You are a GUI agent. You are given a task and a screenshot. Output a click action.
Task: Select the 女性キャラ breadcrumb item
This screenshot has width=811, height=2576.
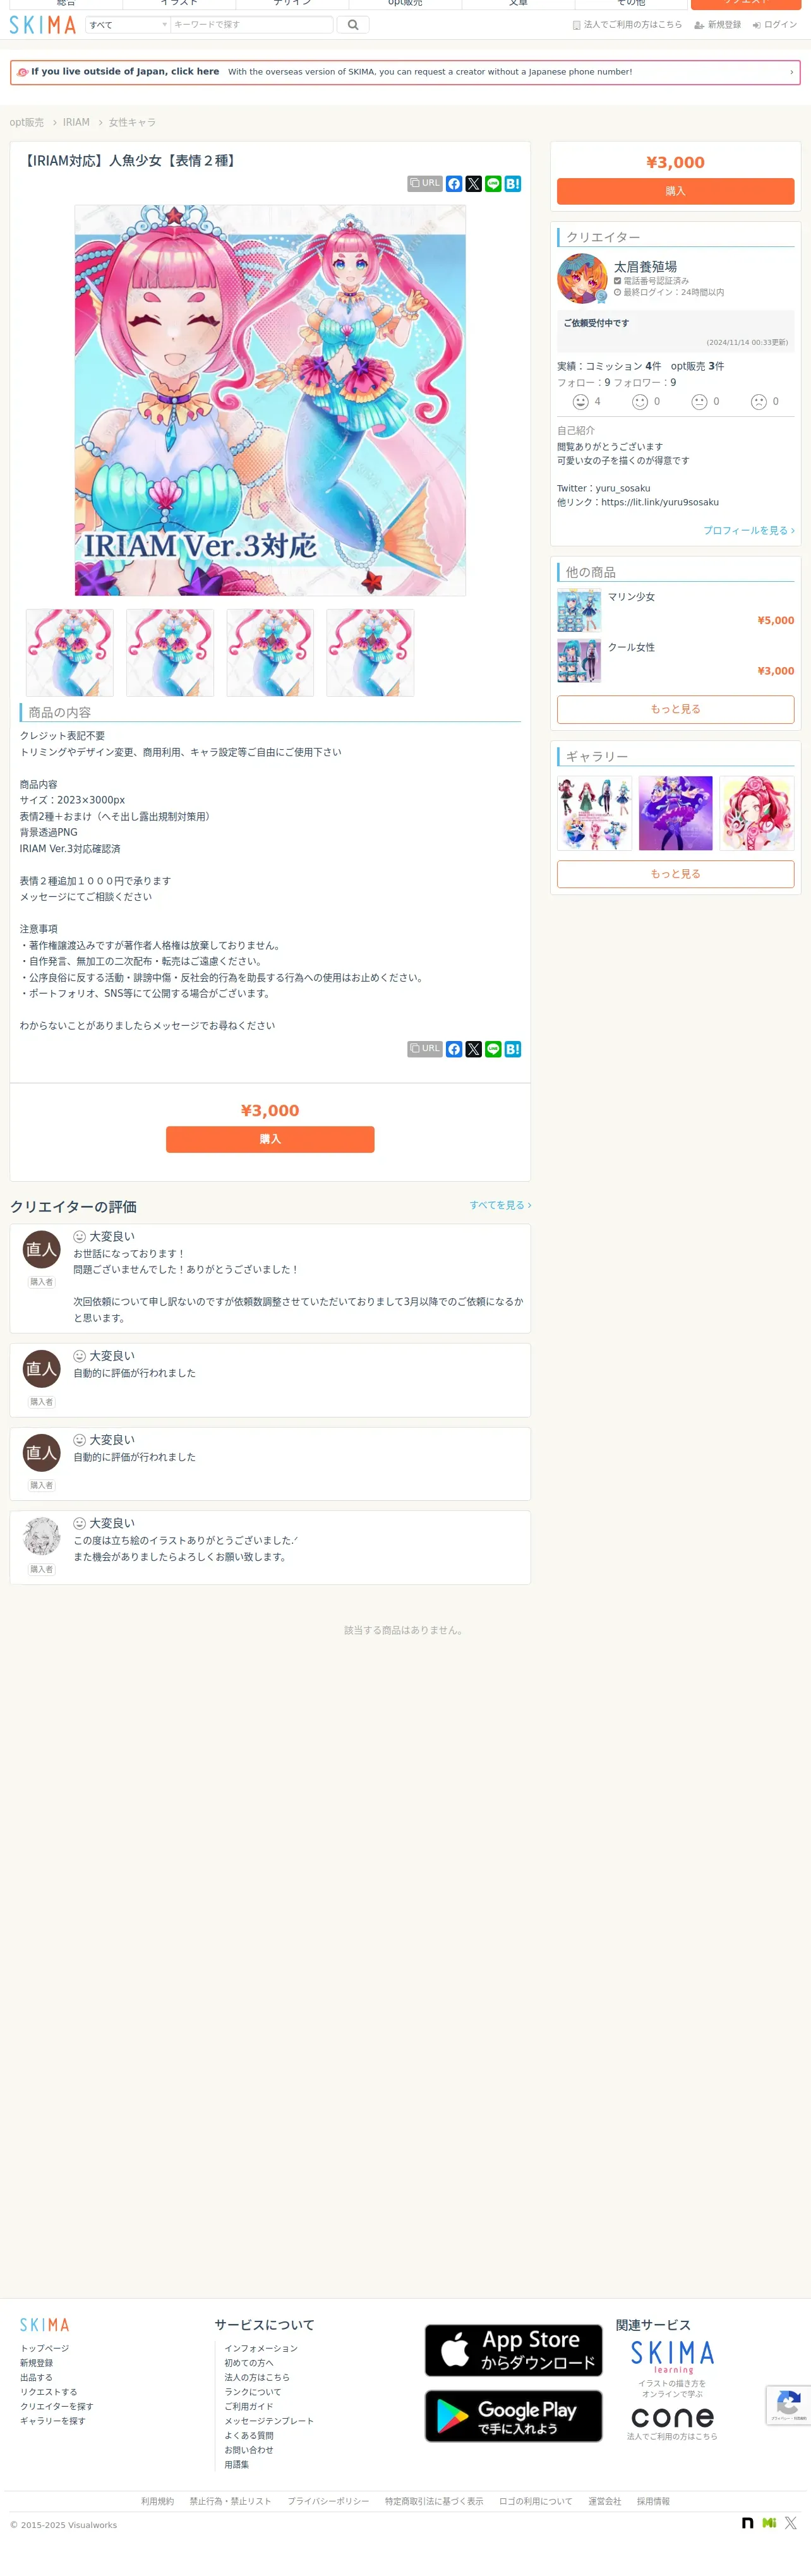tap(132, 122)
